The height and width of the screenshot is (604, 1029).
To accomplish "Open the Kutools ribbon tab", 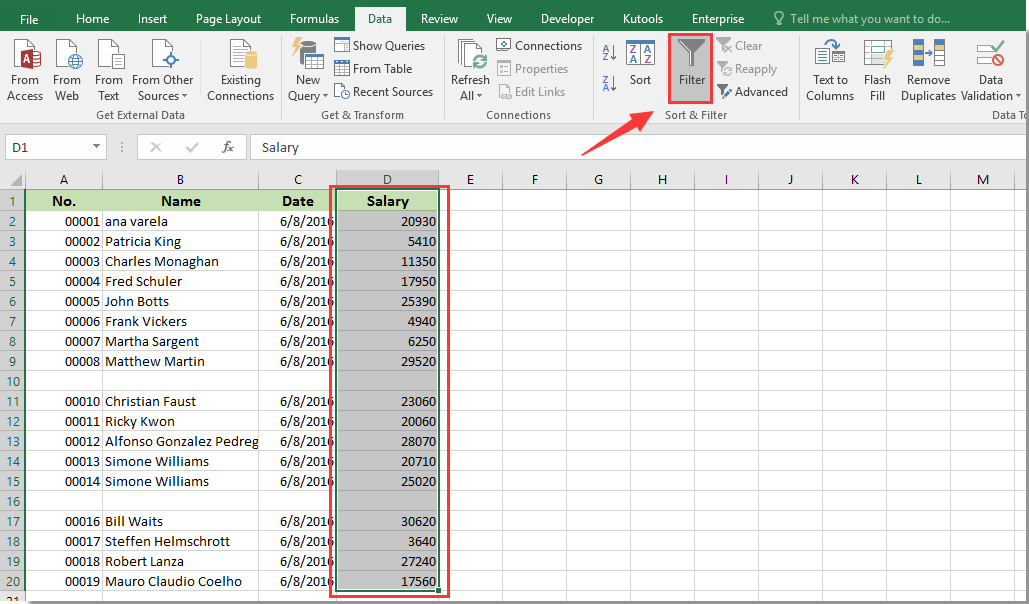I will coord(642,17).
